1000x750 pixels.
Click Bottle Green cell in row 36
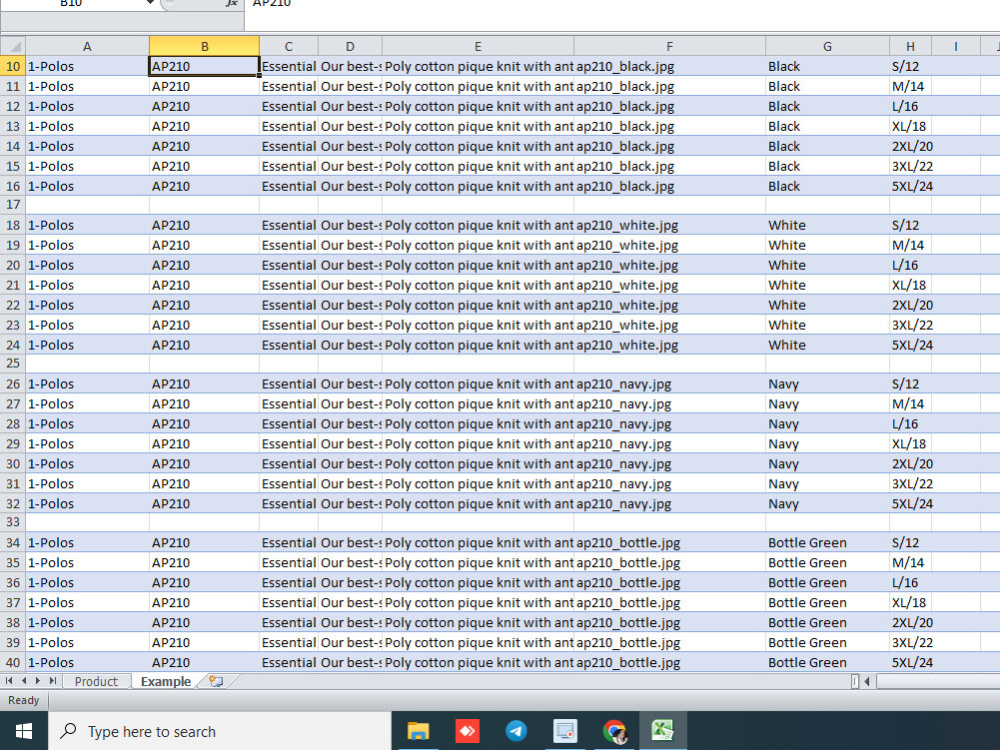(x=827, y=583)
